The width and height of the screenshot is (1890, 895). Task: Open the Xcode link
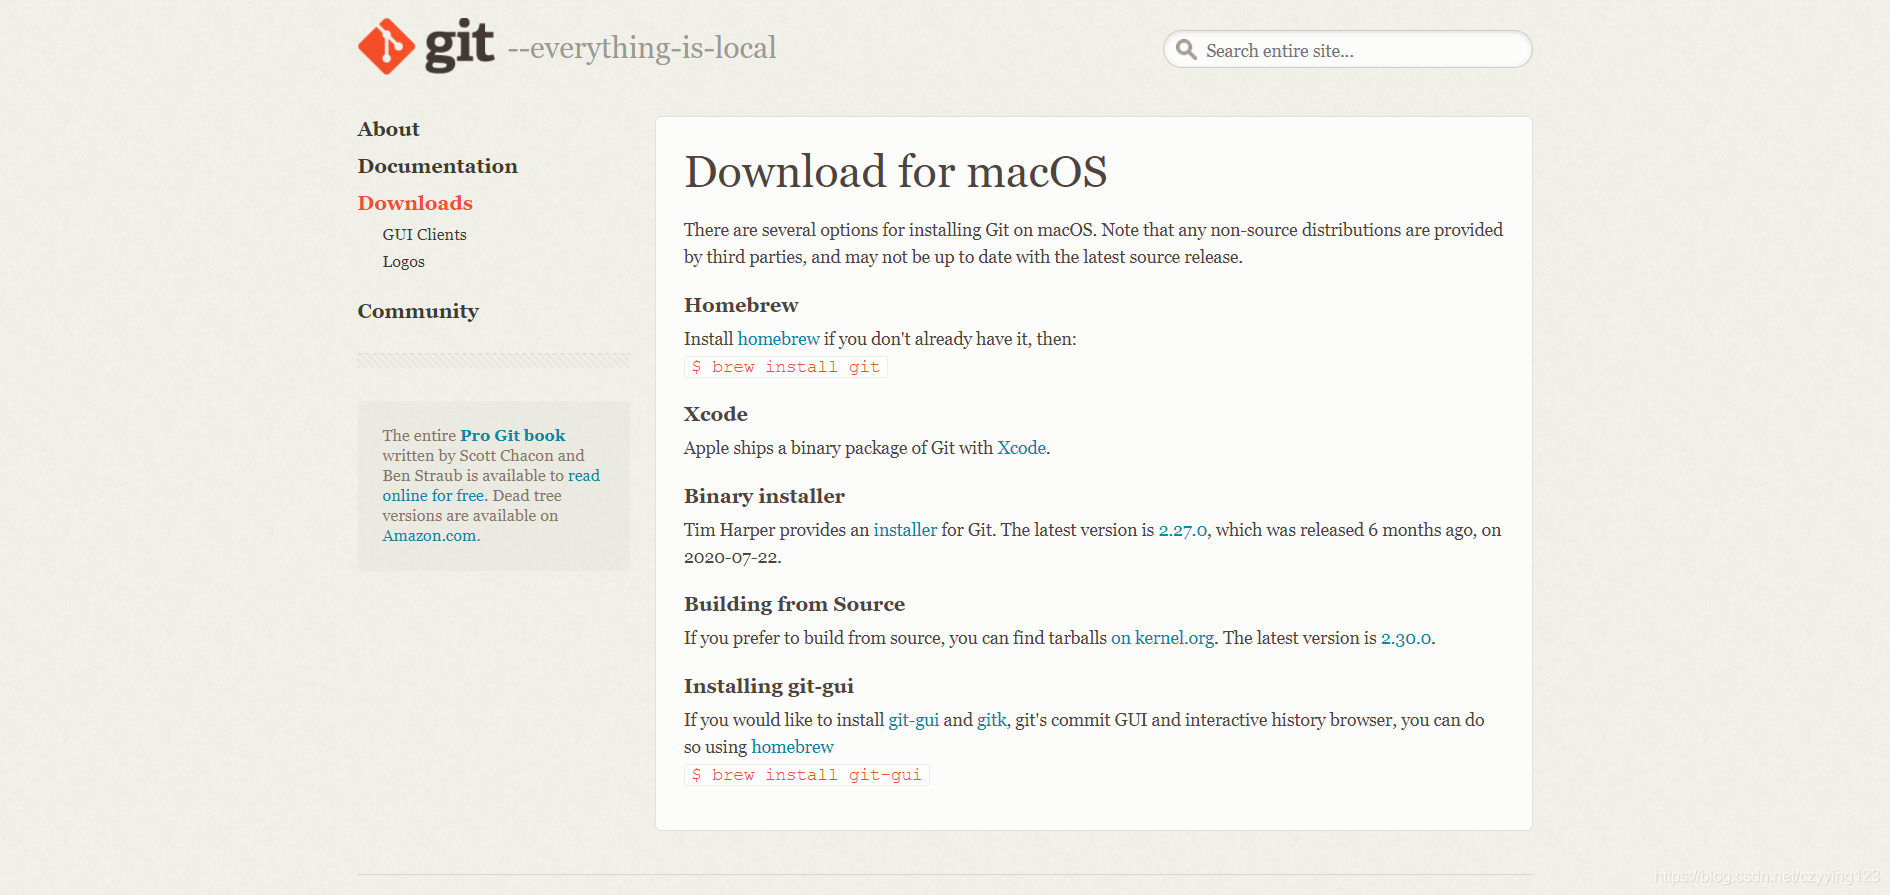tap(1021, 448)
